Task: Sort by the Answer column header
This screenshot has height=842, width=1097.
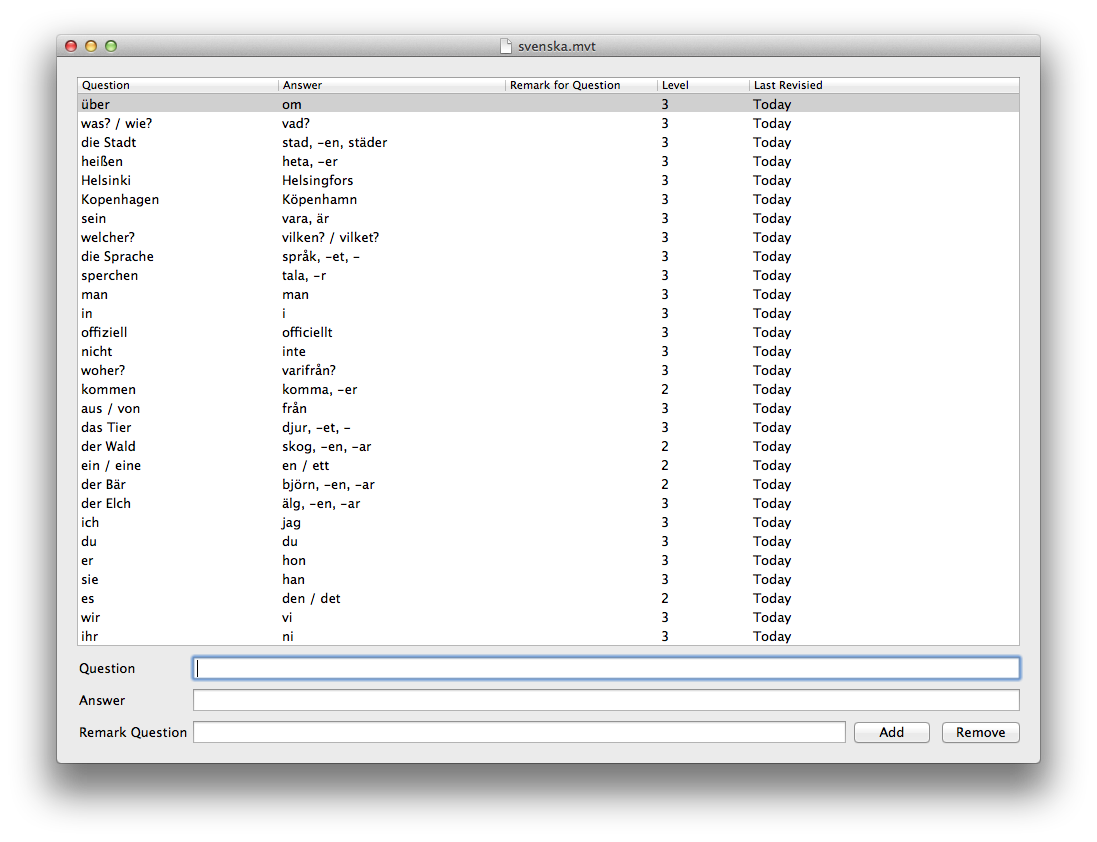Action: click(x=392, y=85)
